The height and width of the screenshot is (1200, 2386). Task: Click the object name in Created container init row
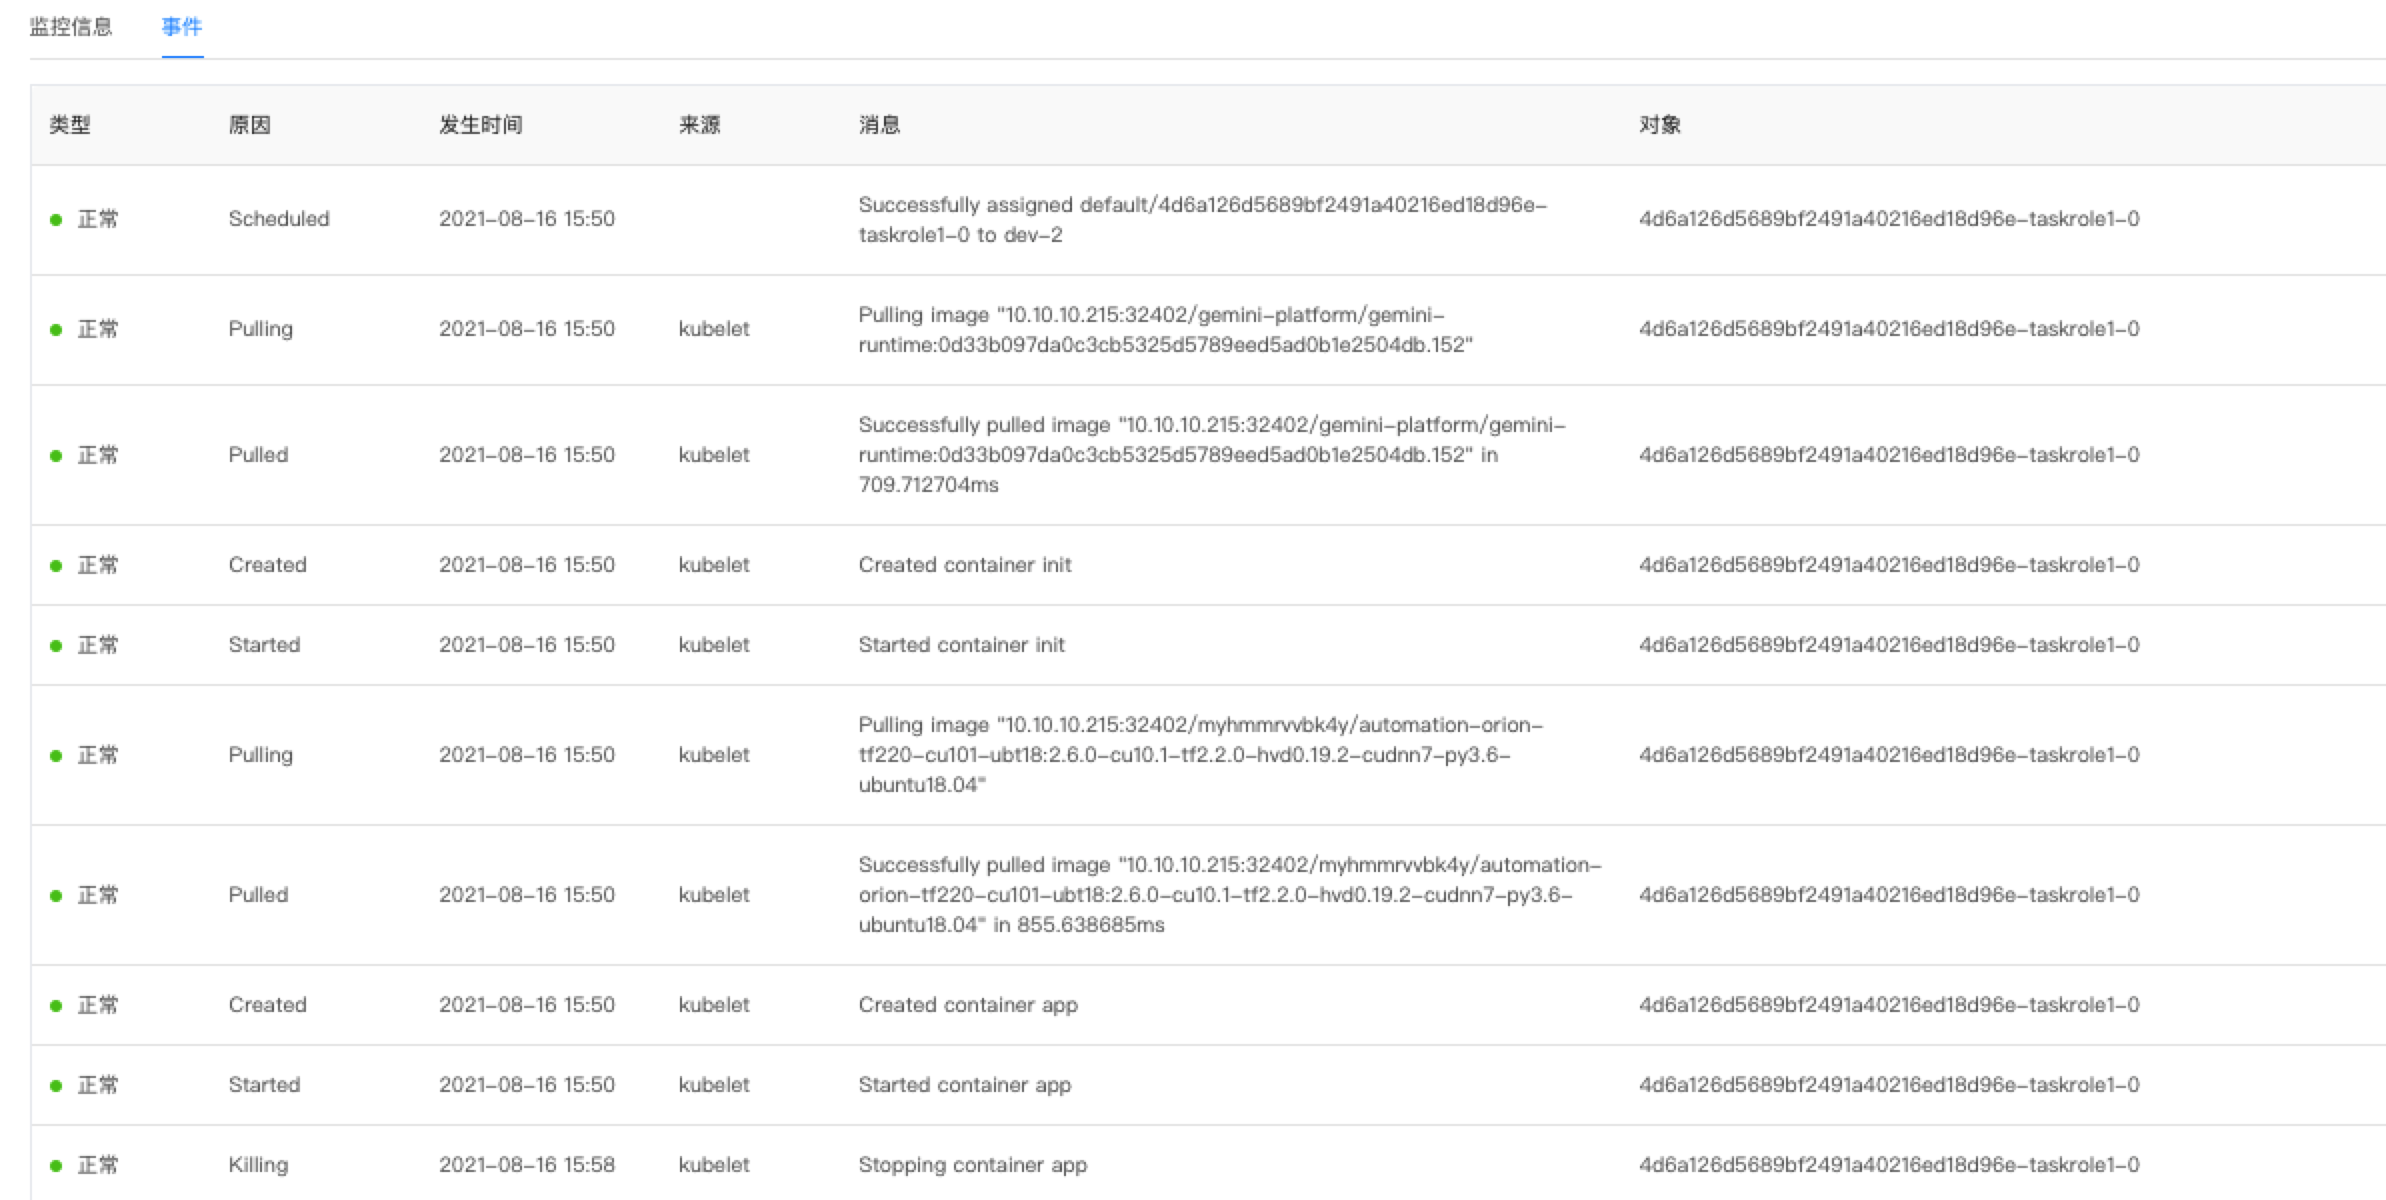pos(1889,565)
